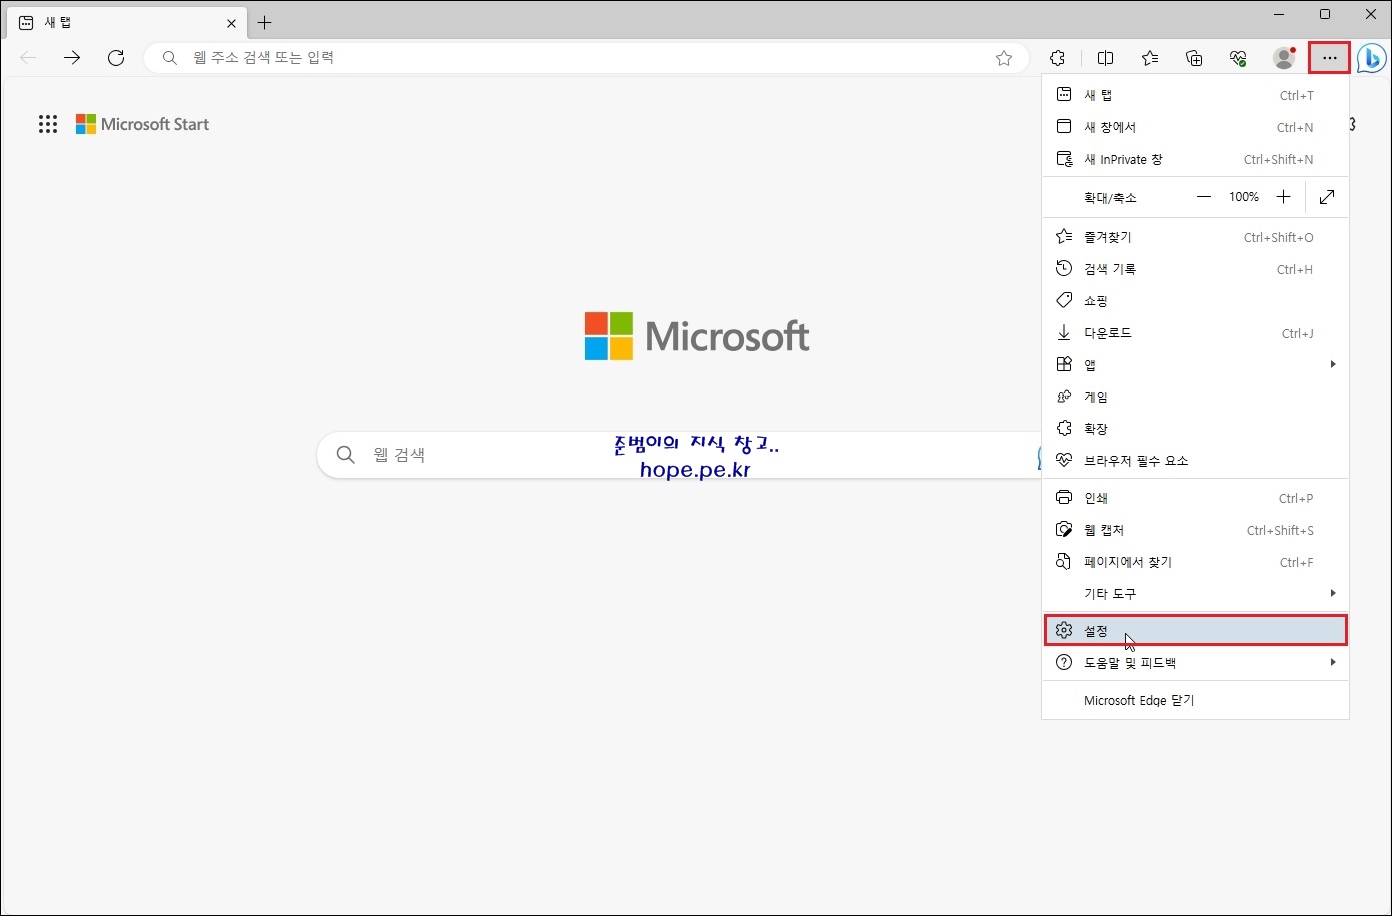
Task: Open the Extensions puzzle icon in toolbar
Action: 1058,58
